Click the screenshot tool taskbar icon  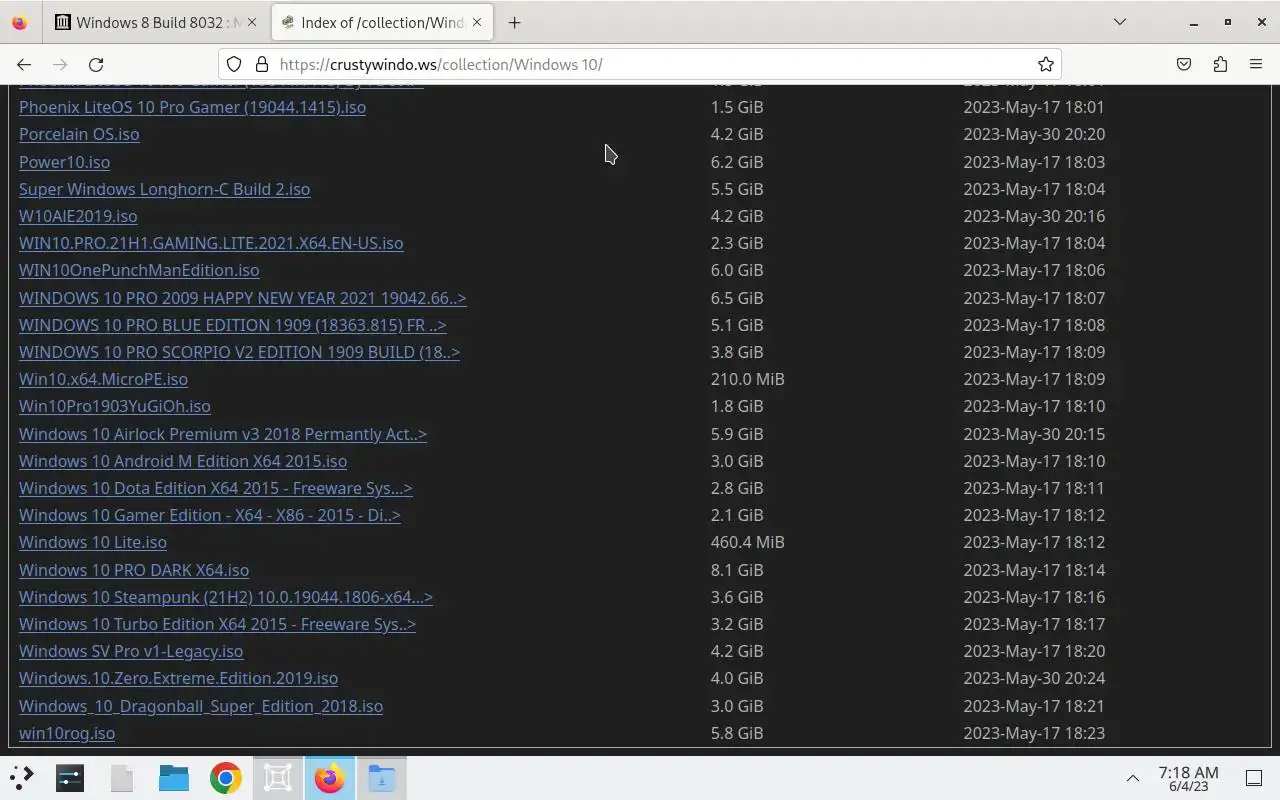tap(278, 777)
